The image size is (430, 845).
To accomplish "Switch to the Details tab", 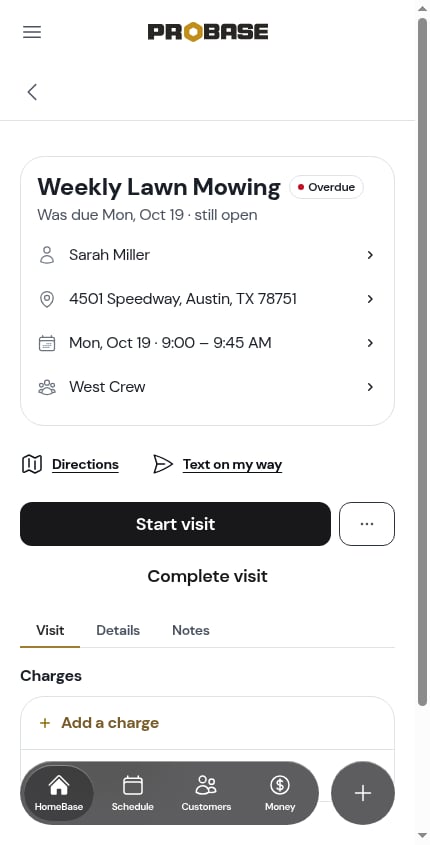I will (x=118, y=630).
